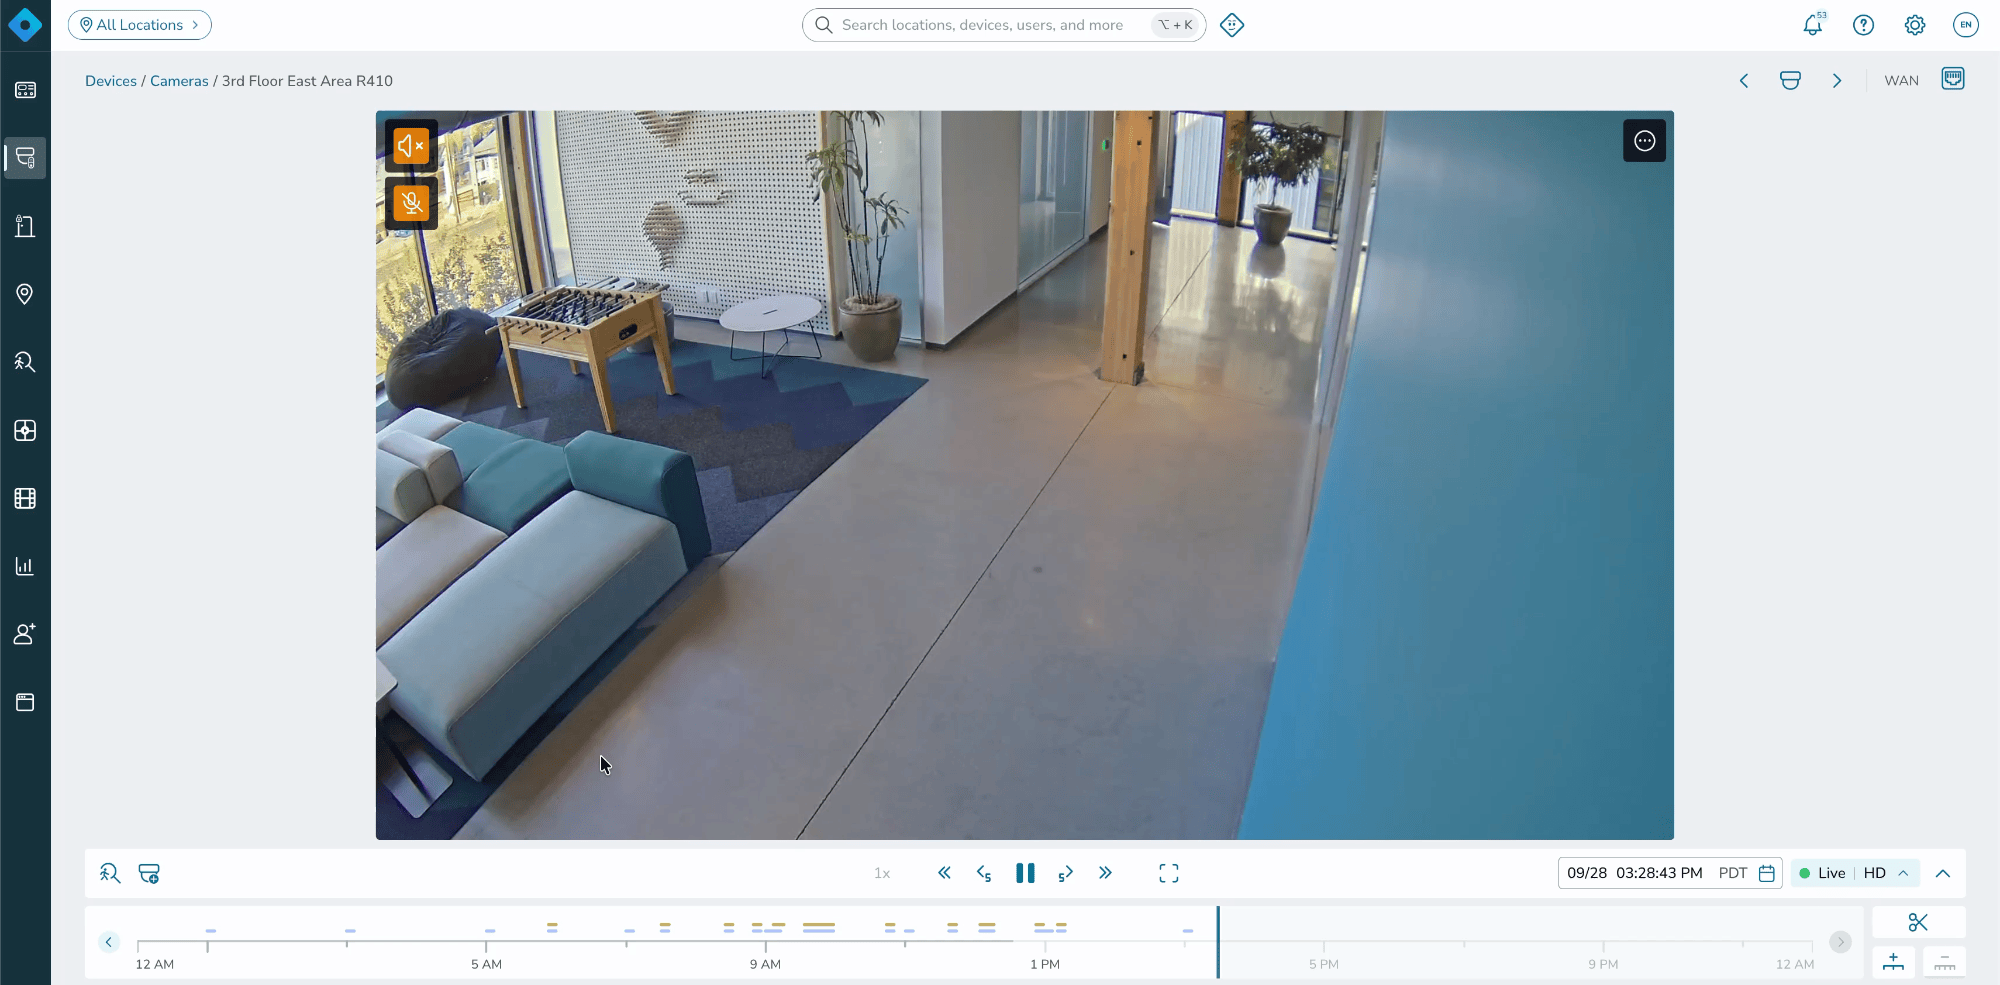
Task: Go to Cameras breadcrumb link
Action: pos(179,81)
